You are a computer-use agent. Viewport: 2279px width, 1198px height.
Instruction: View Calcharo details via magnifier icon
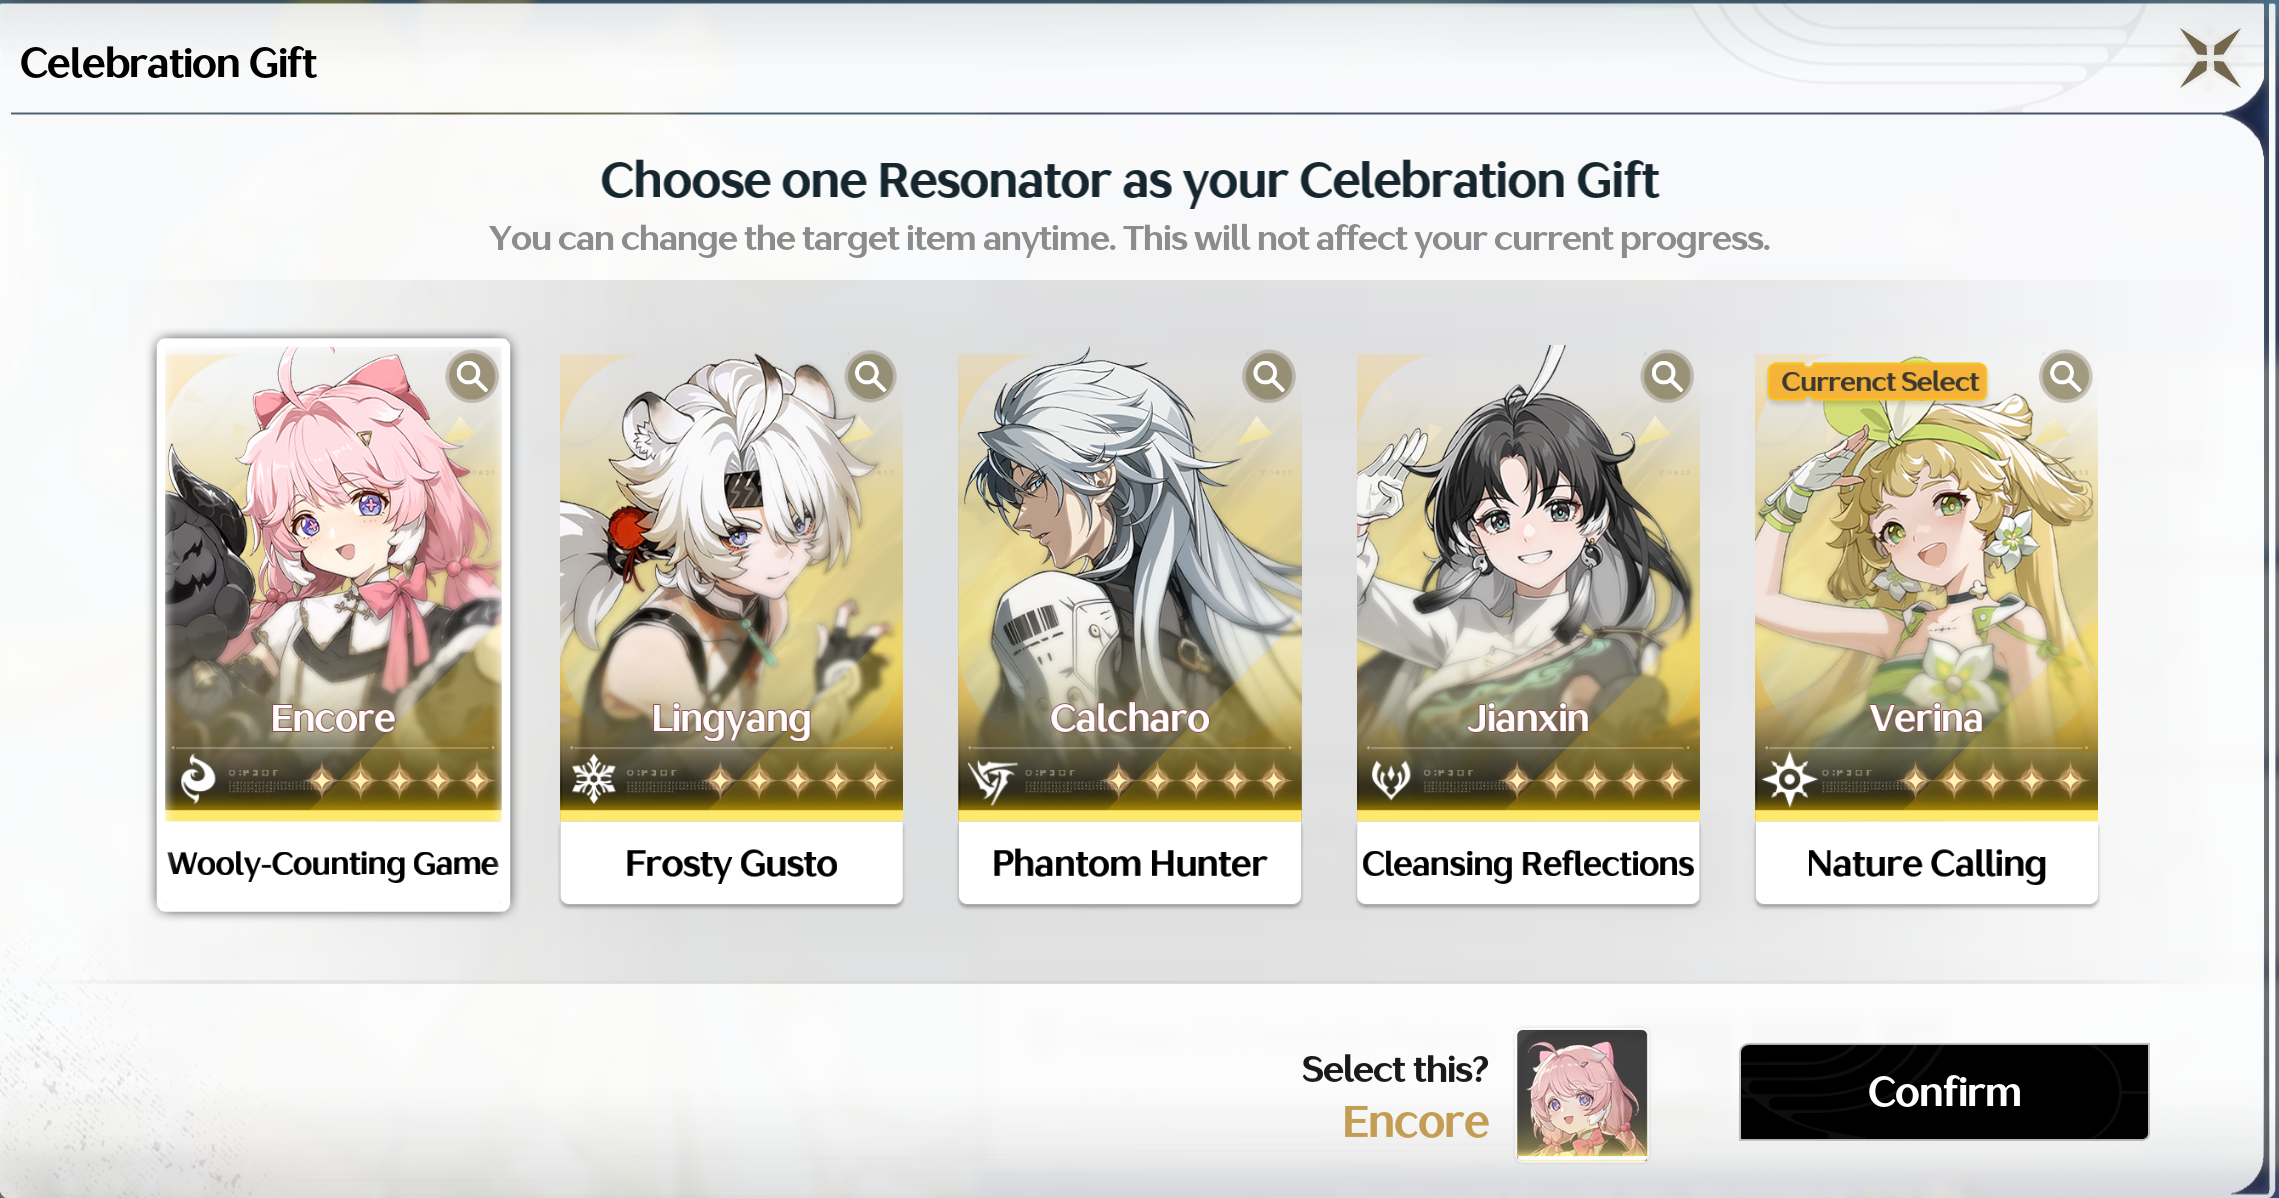point(1268,377)
